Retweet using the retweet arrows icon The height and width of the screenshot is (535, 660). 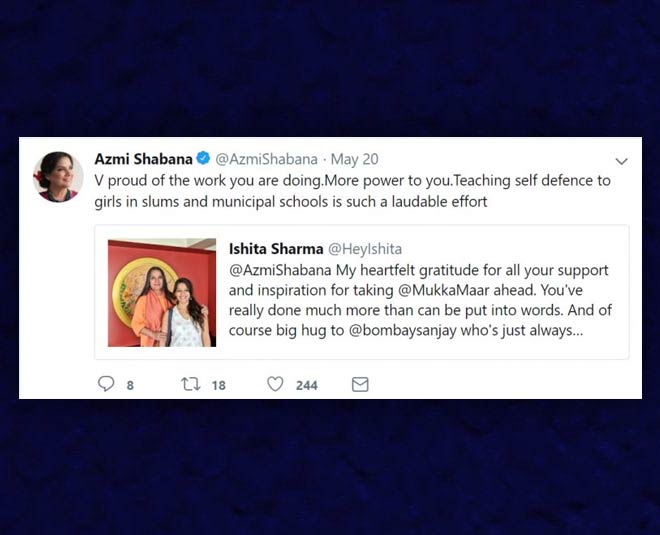190,384
